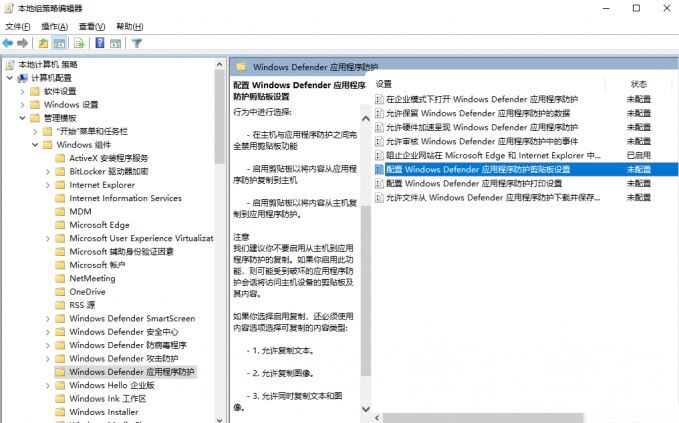
Task: Click tree panel scroll down arrow
Action: (x=219, y=419)
